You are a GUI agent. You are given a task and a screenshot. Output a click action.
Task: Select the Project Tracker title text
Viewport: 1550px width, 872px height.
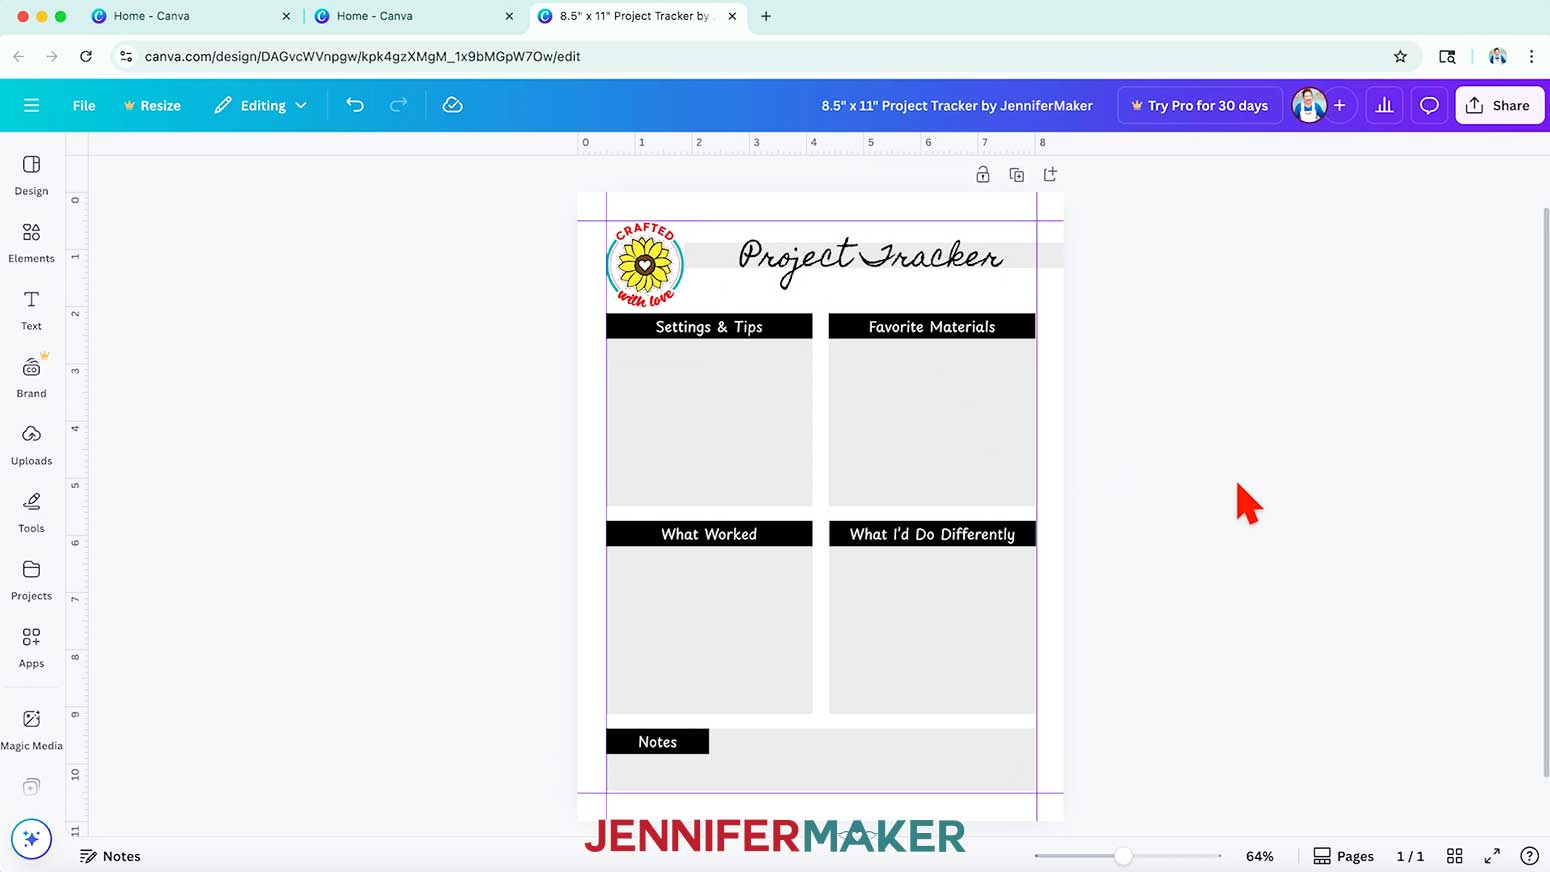870,259
